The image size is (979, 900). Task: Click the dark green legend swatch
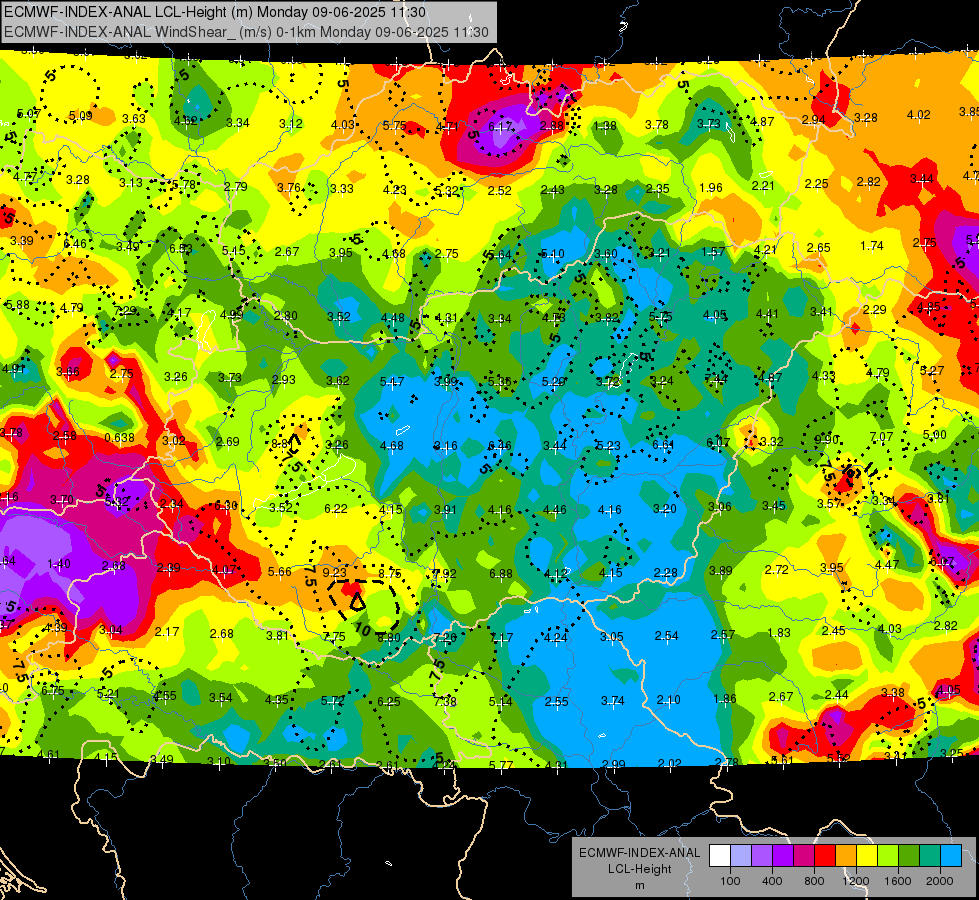(909, 856)
